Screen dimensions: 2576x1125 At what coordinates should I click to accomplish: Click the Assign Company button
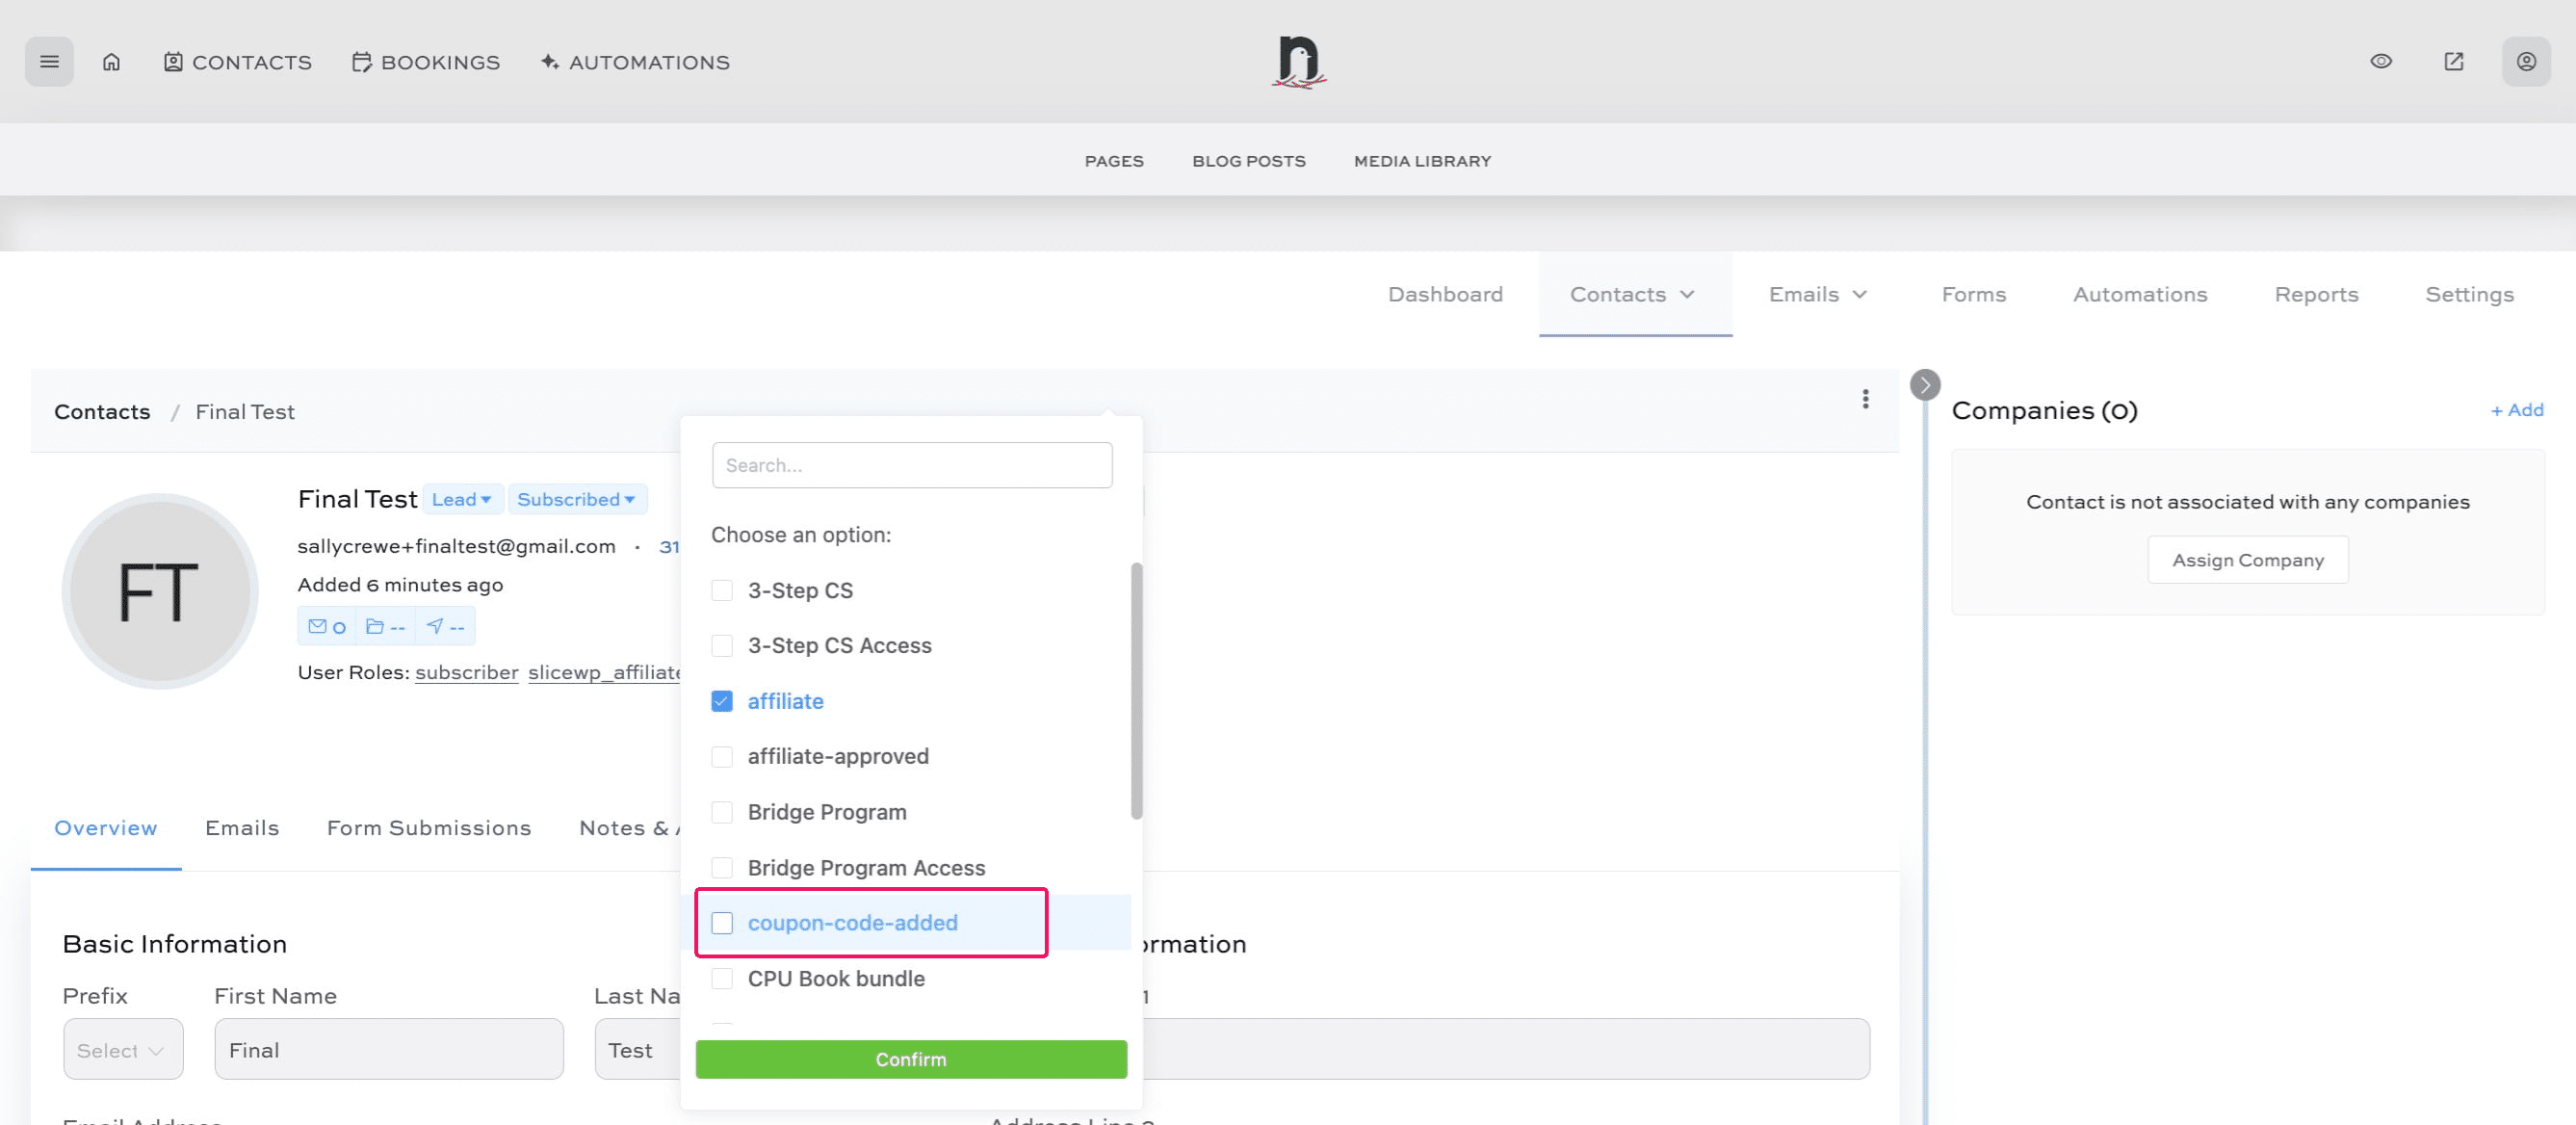click(2247, 560)
